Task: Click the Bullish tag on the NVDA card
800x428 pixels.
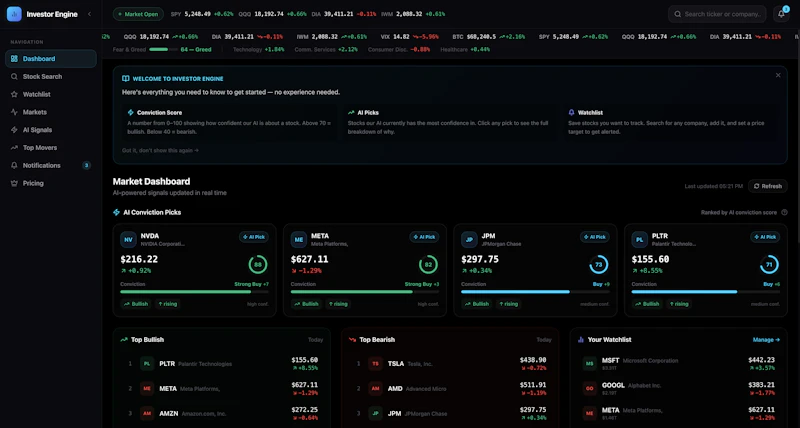Action: click(x=136, y=304)
